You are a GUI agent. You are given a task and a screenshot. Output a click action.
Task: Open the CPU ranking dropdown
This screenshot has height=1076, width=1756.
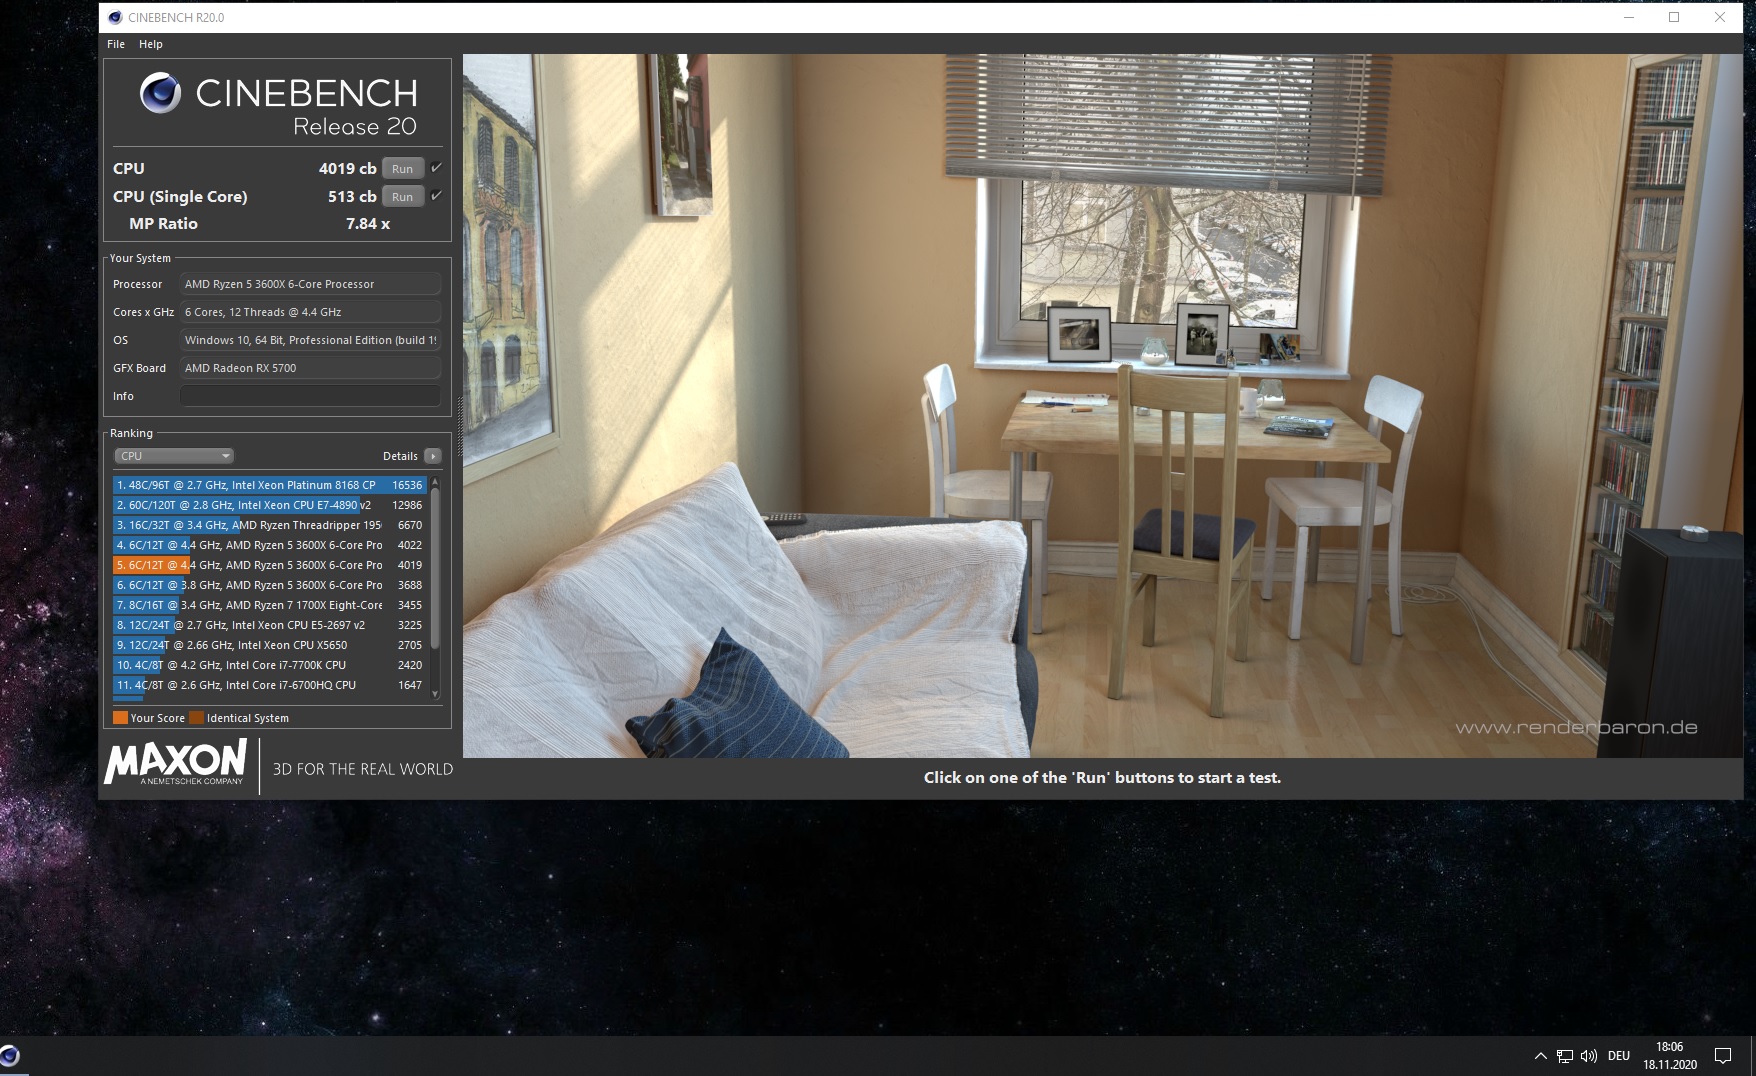pyautogui.click(x=174, y=456)
